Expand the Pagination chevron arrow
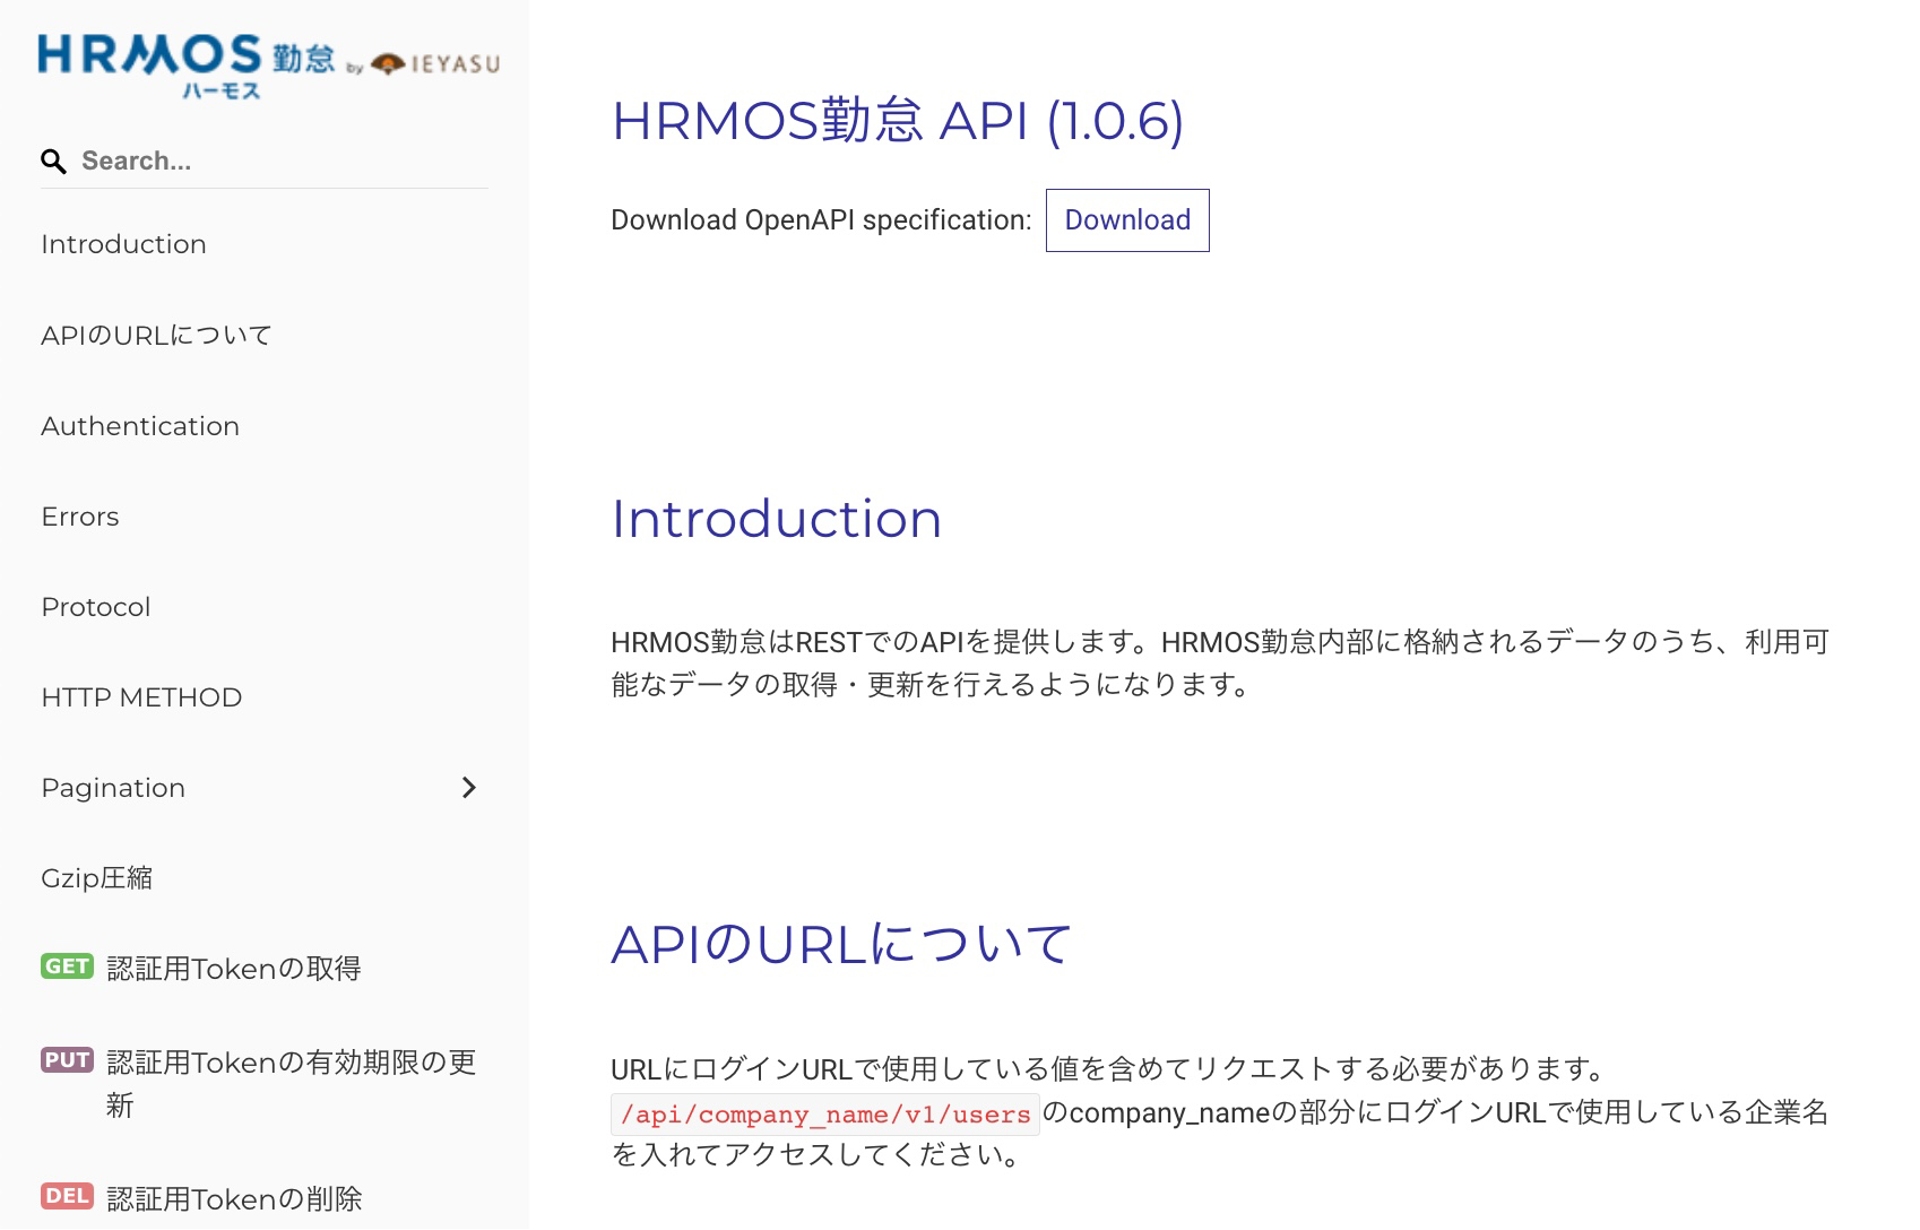The width and height of the screenshot is (1920, 1230). point(469,788)
